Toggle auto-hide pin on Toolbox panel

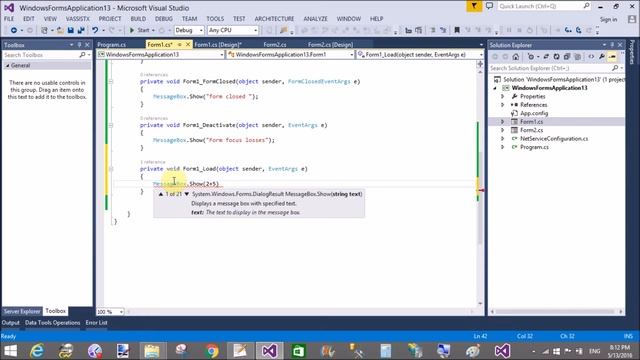pos(80,45)
